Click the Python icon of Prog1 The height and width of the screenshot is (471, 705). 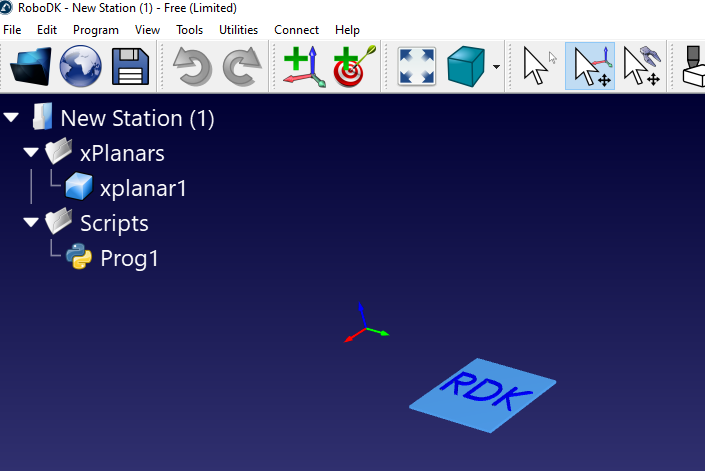point(79,256)
